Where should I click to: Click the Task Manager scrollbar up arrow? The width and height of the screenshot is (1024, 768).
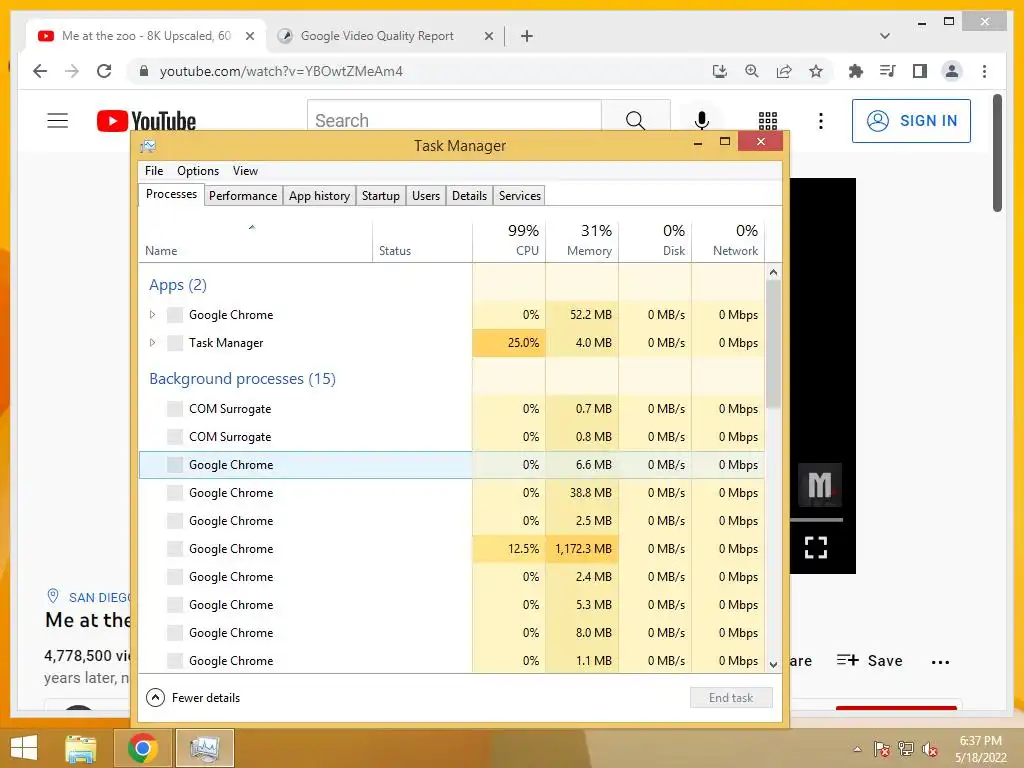point(773,272)
